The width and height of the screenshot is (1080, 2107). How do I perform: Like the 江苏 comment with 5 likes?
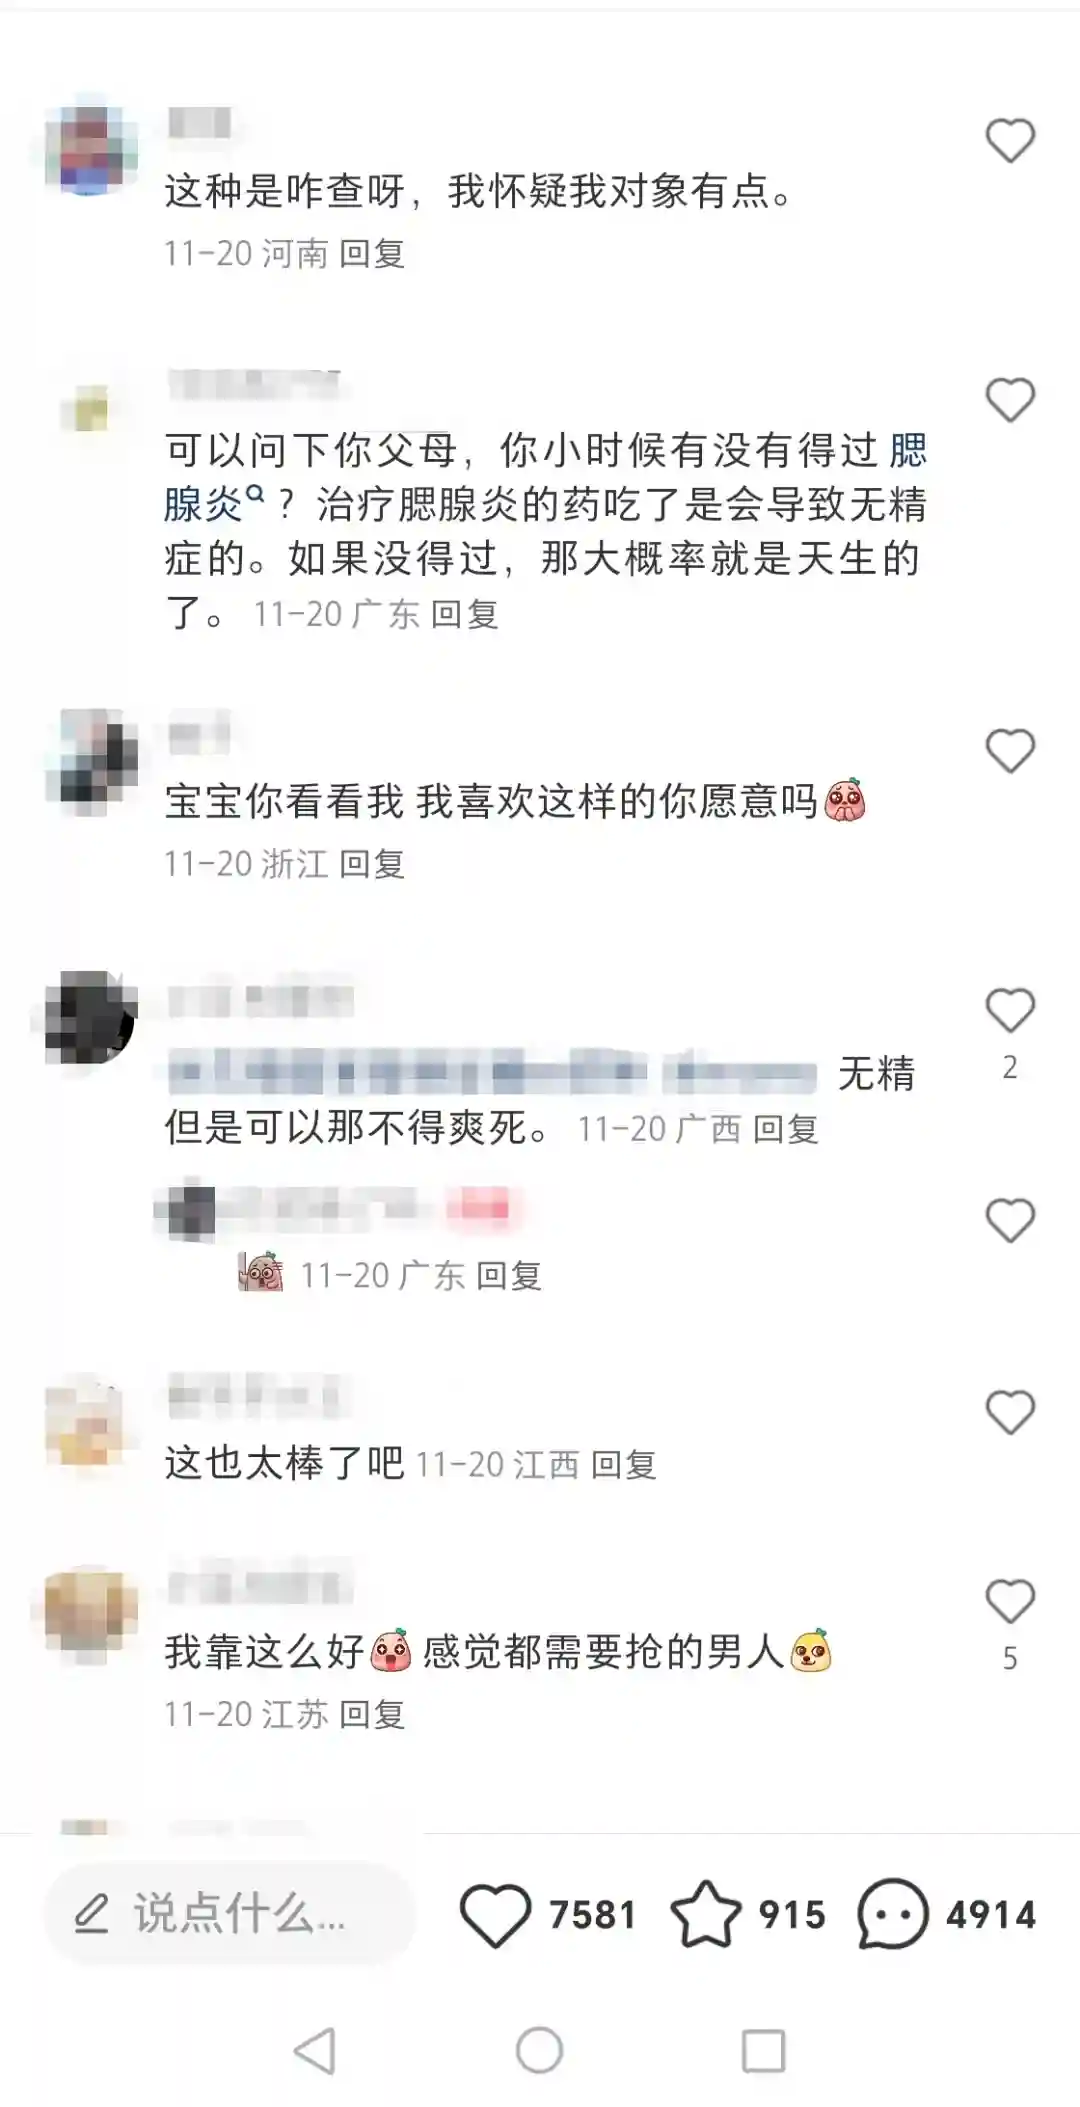(x=1010, y=1602)
